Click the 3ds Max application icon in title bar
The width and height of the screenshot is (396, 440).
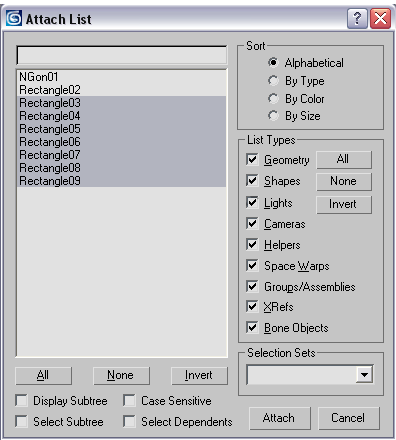[x=14, y=18]
